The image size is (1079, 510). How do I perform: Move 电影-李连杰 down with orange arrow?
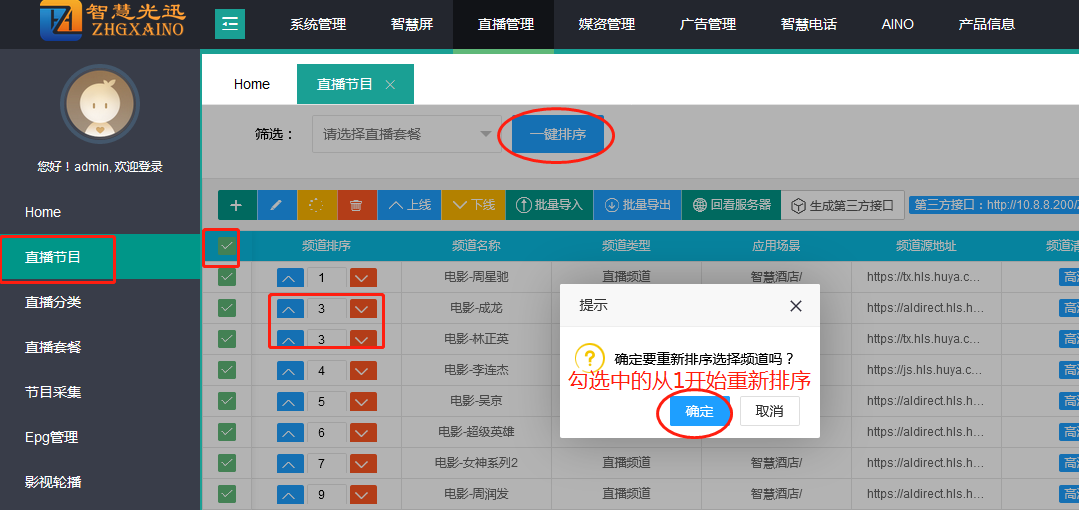point(363,371)
